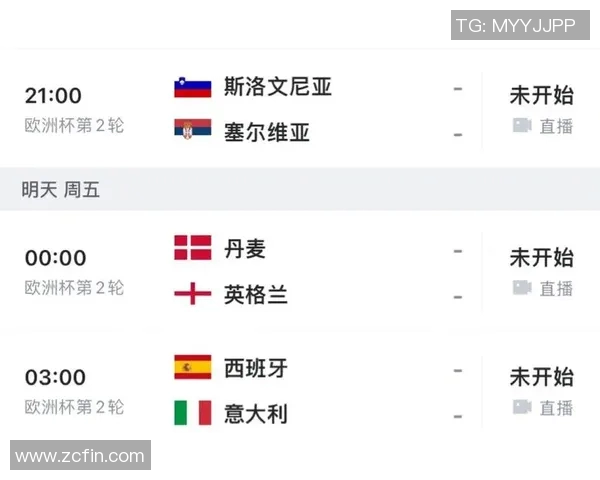Click the England flag icon
The height and width of the screenshot is (480, 600).
193,294
